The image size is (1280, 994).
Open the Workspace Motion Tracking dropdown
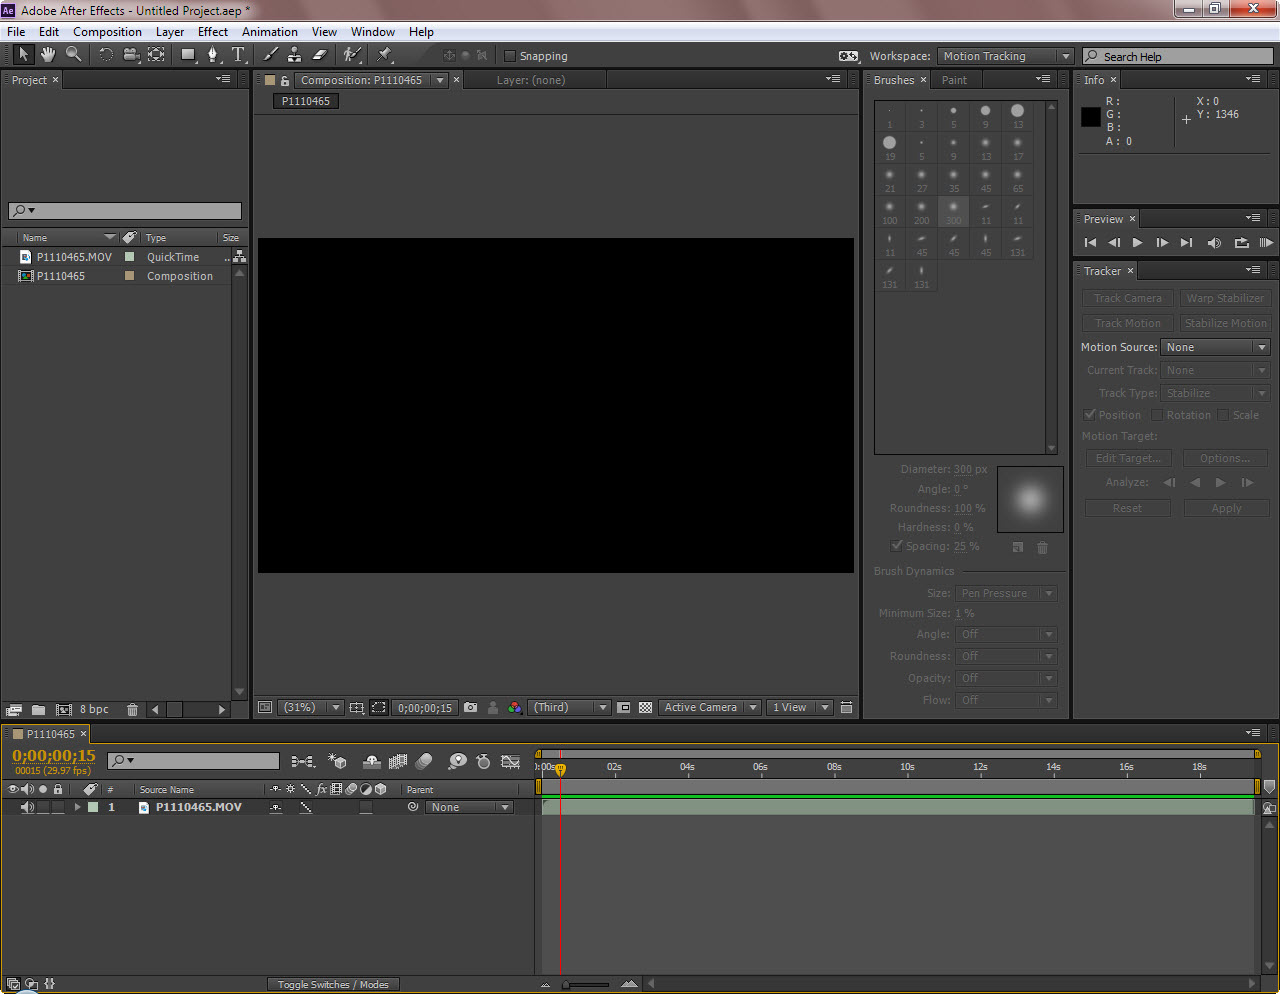click(x=1006, y=56)
